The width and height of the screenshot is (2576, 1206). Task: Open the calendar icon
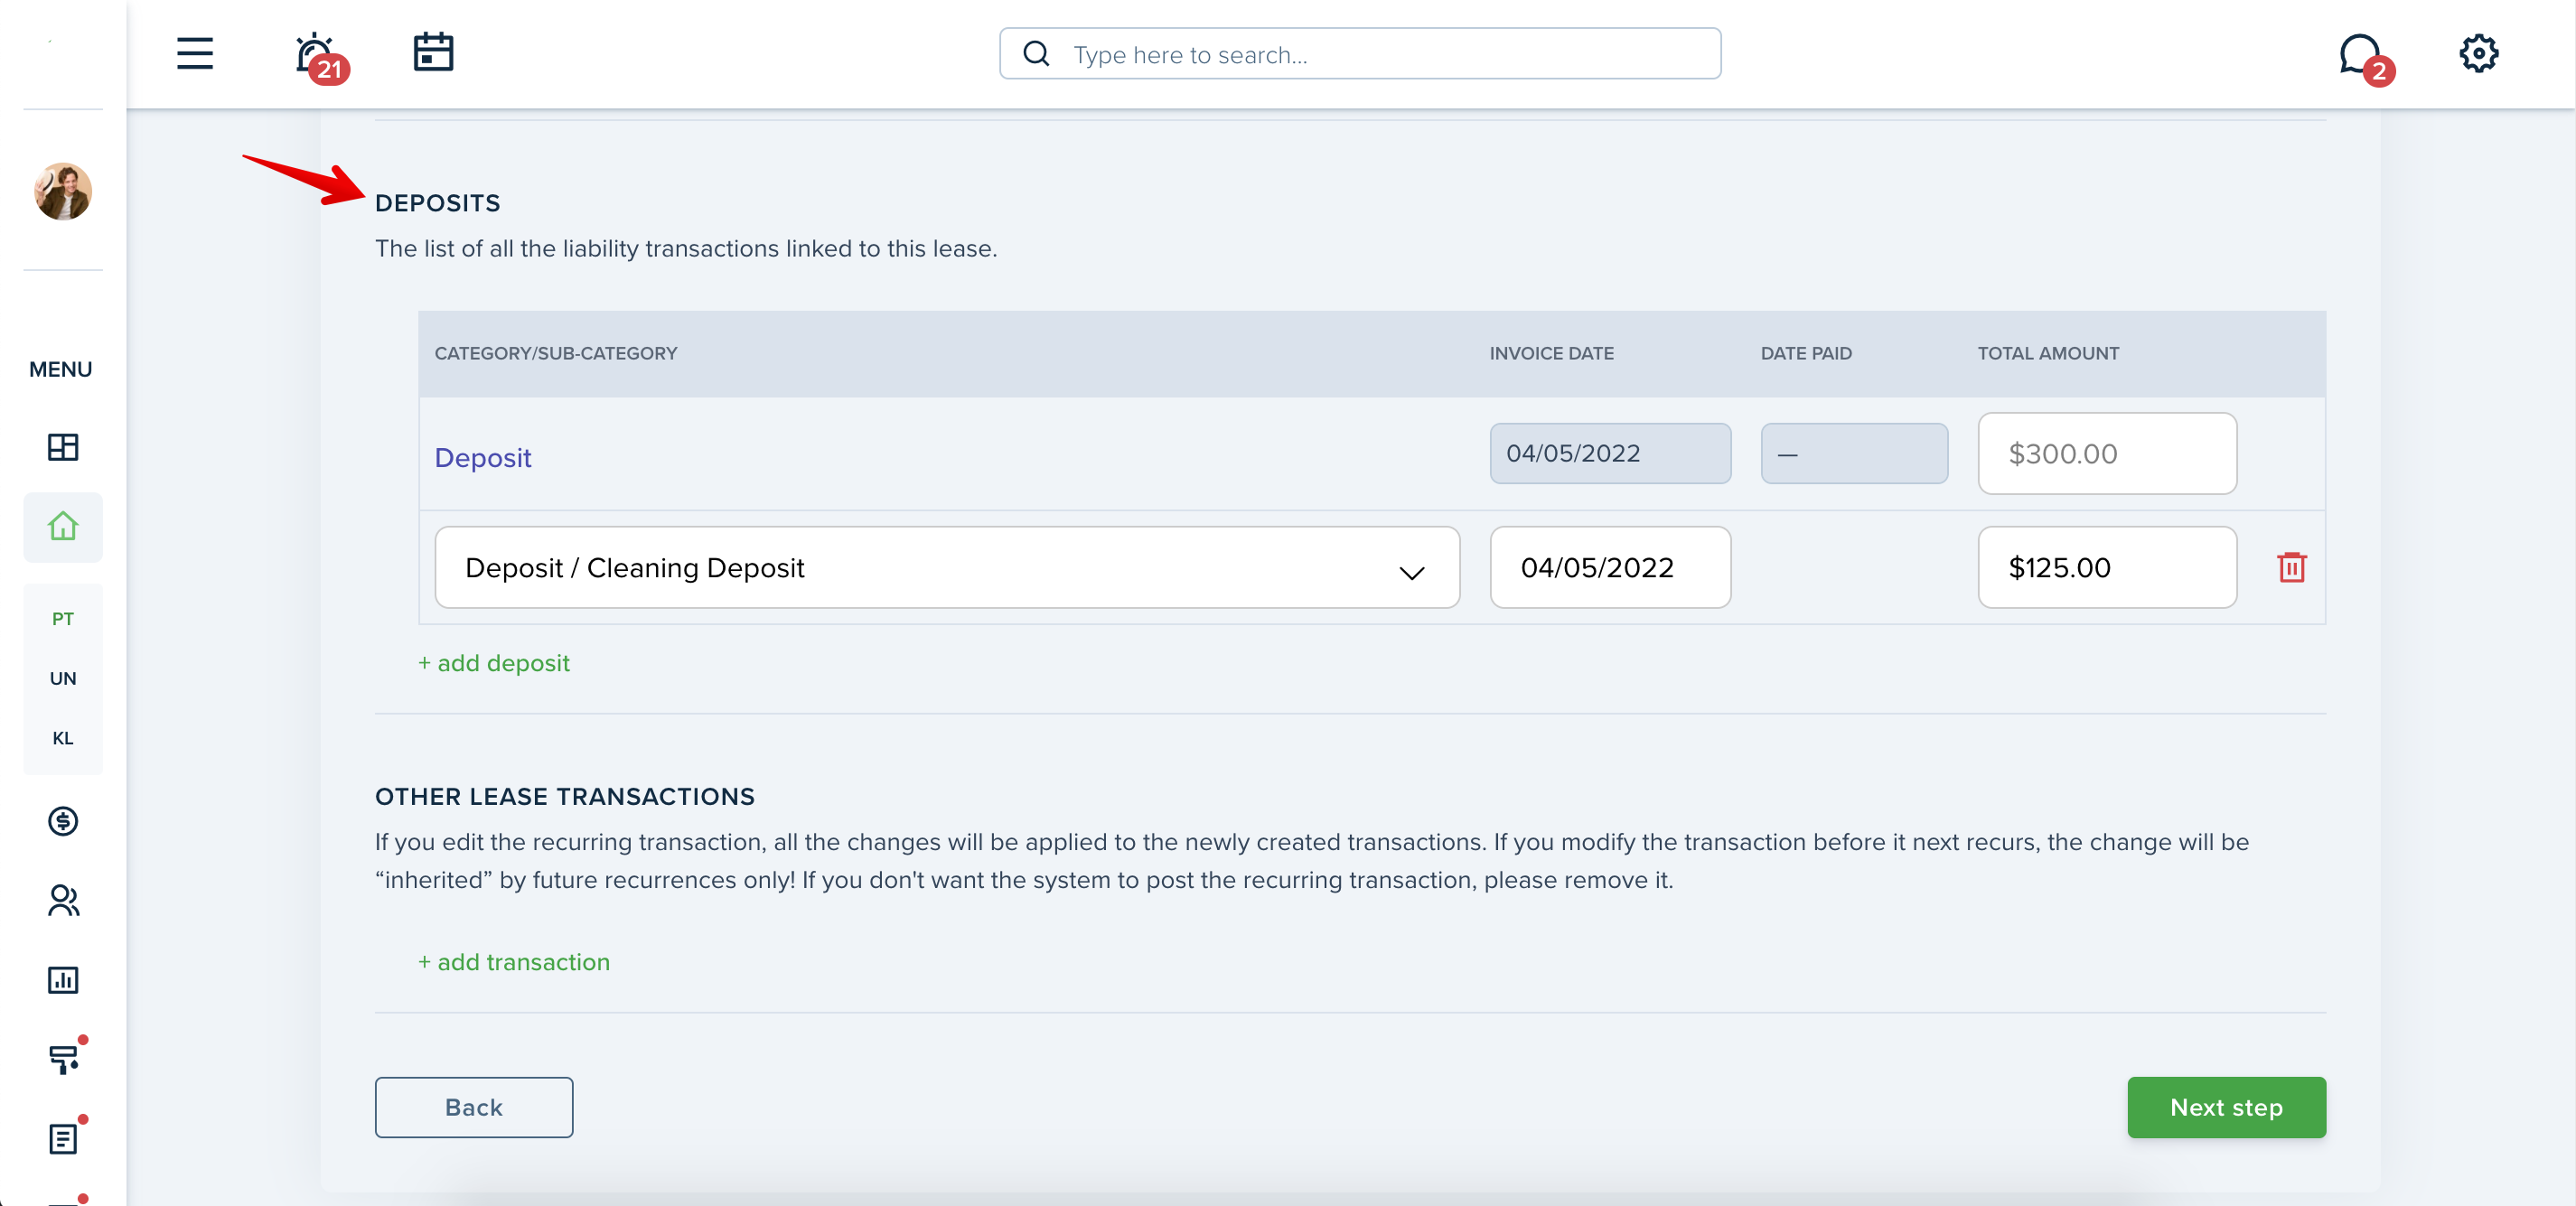click(x=433, y=52)
